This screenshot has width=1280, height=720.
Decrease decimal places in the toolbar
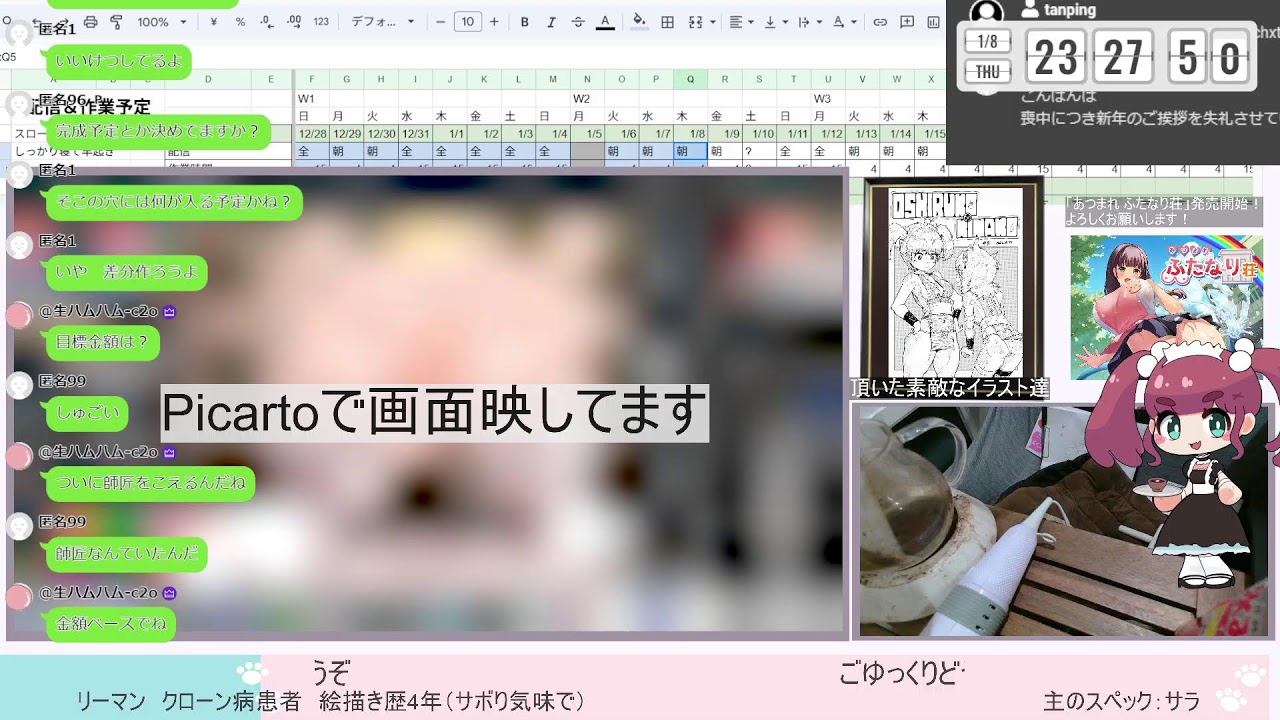[267, 22]
